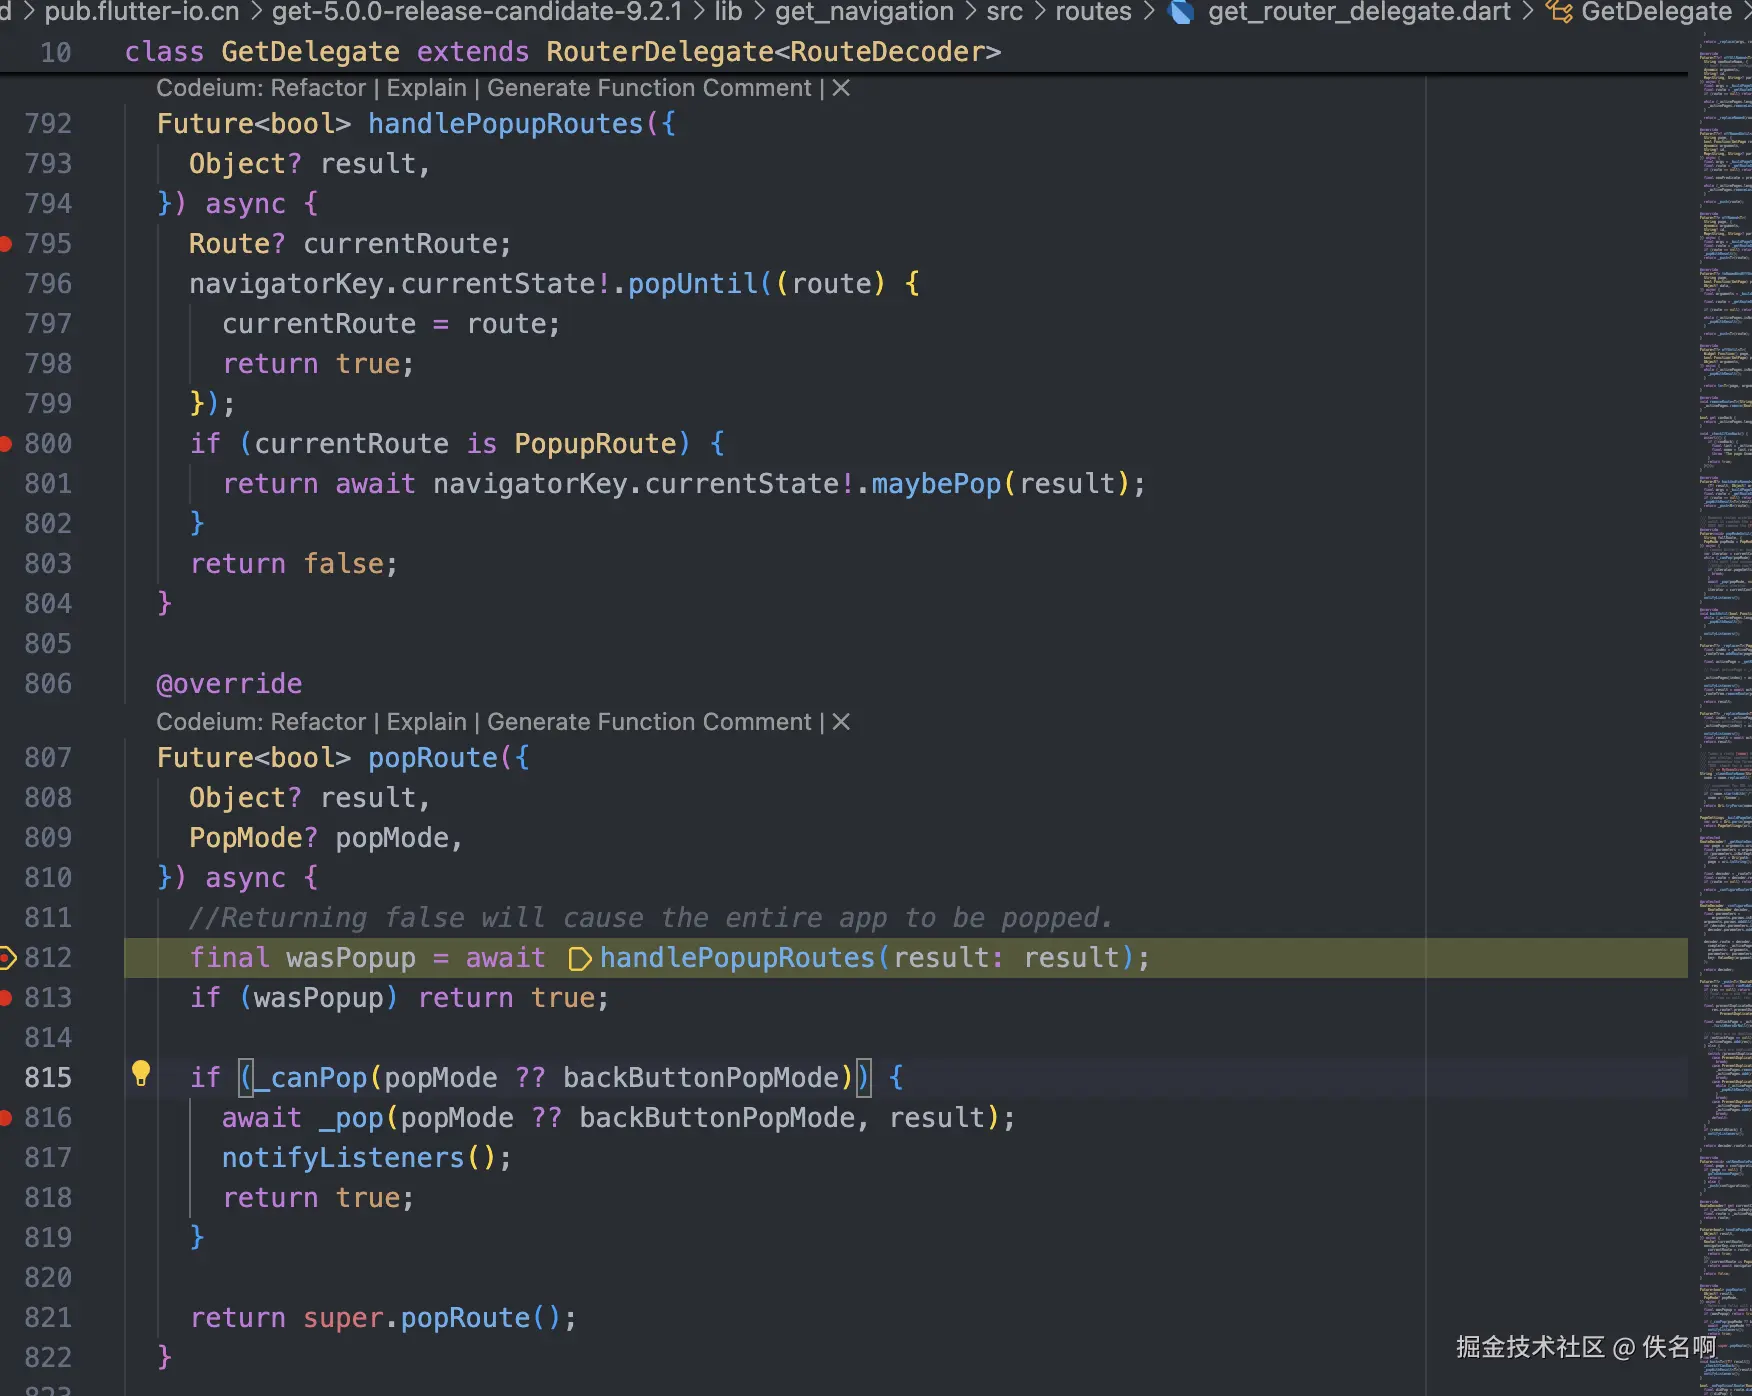
Task: Open the get_router_delegate.dart breadcrumb
Action: (1359, 12)
